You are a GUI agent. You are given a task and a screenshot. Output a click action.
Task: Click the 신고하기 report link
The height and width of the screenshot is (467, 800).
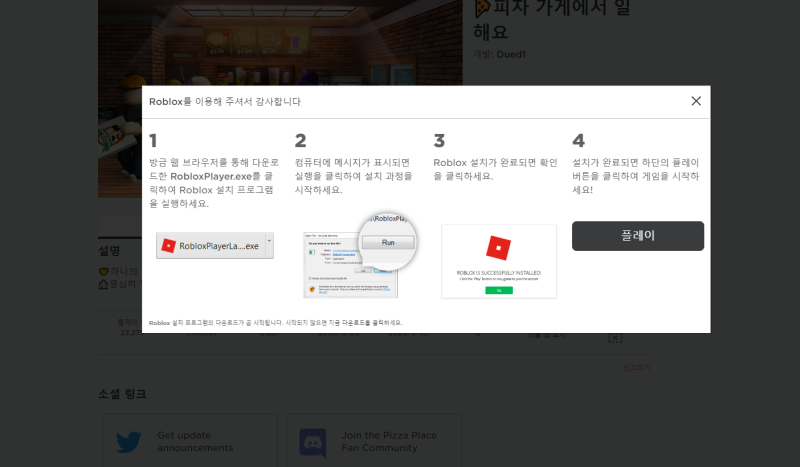pos(636,368)
